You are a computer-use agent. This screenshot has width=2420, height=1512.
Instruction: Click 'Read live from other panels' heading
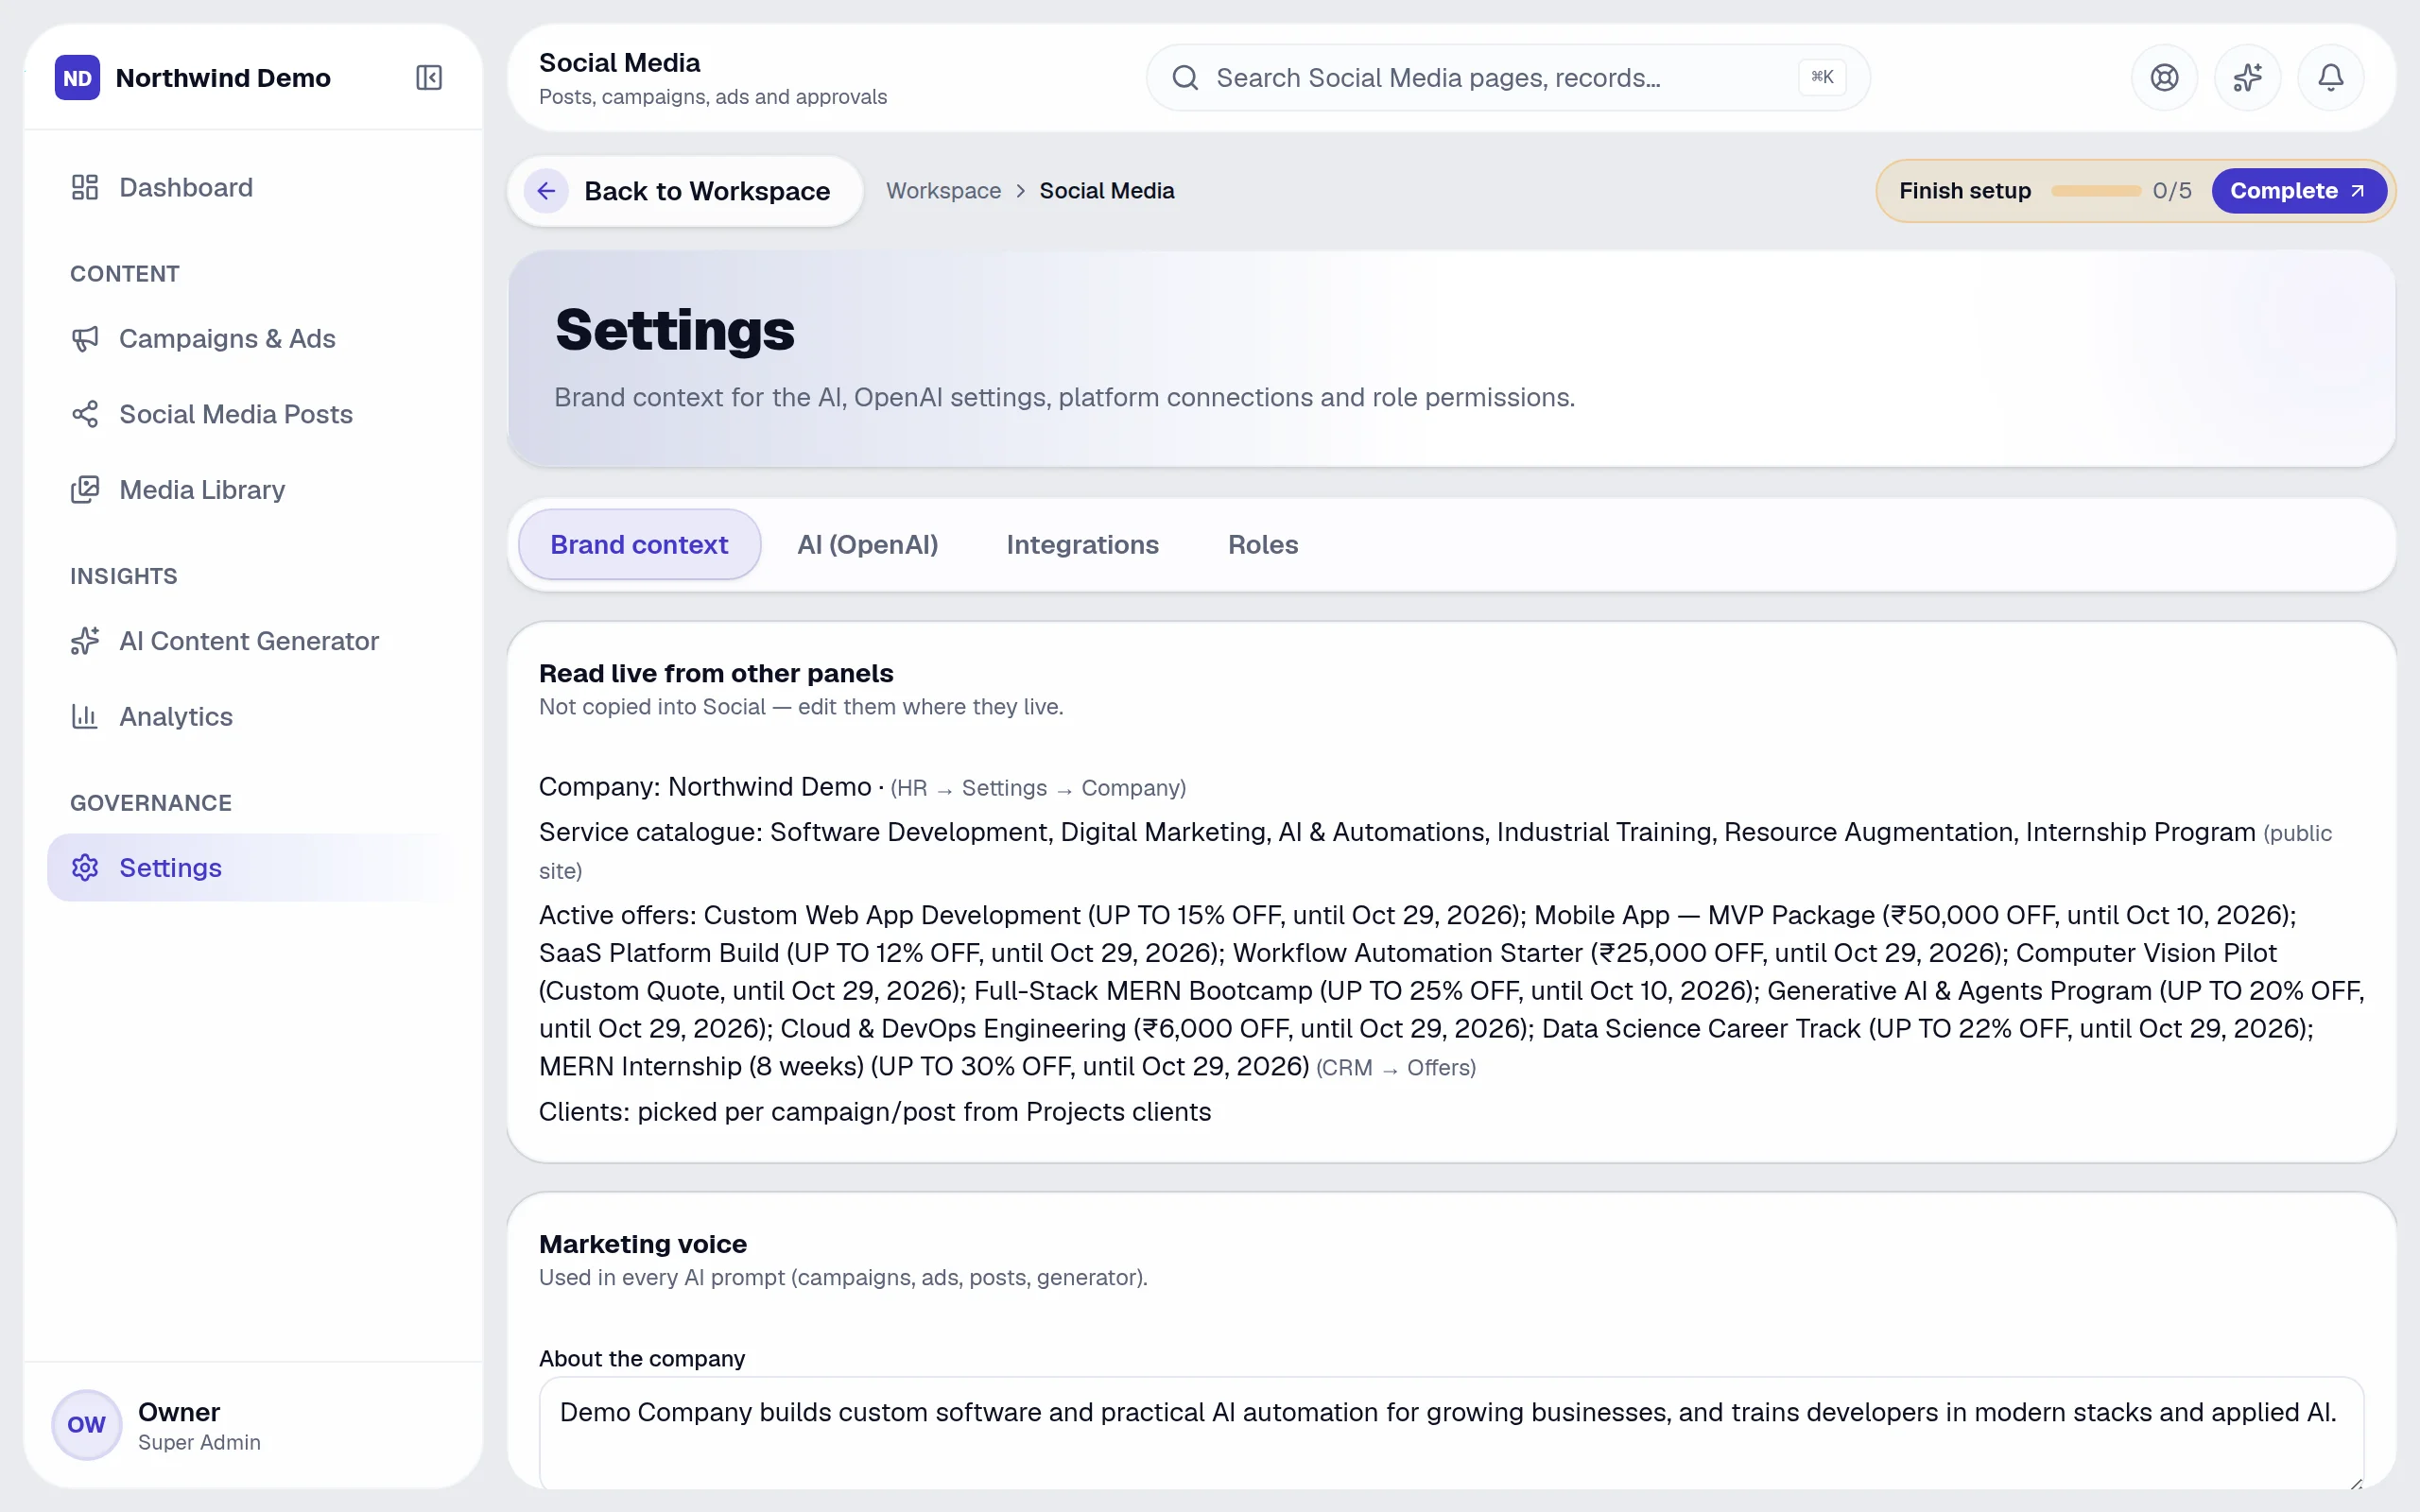click(716, 673)
